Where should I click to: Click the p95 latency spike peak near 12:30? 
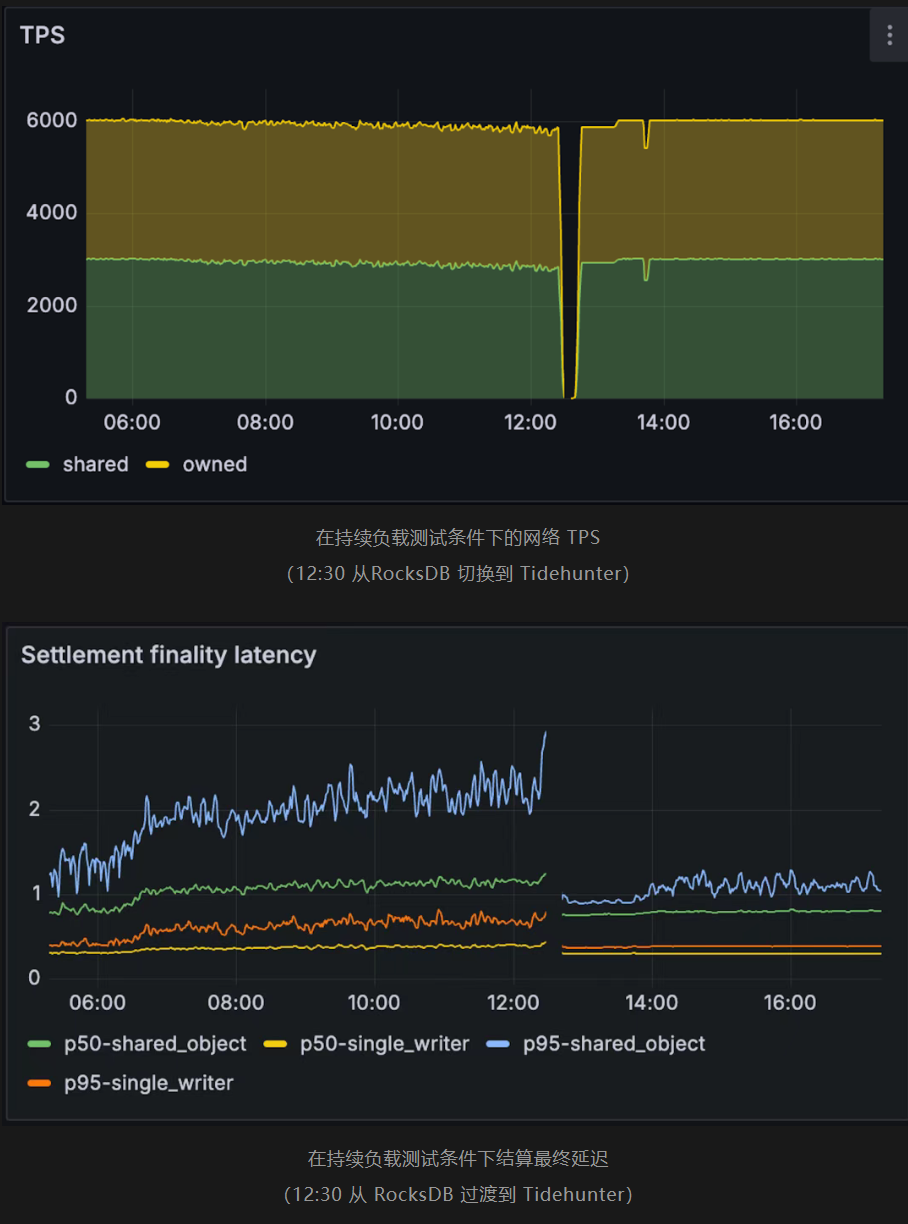coord(545,732)
